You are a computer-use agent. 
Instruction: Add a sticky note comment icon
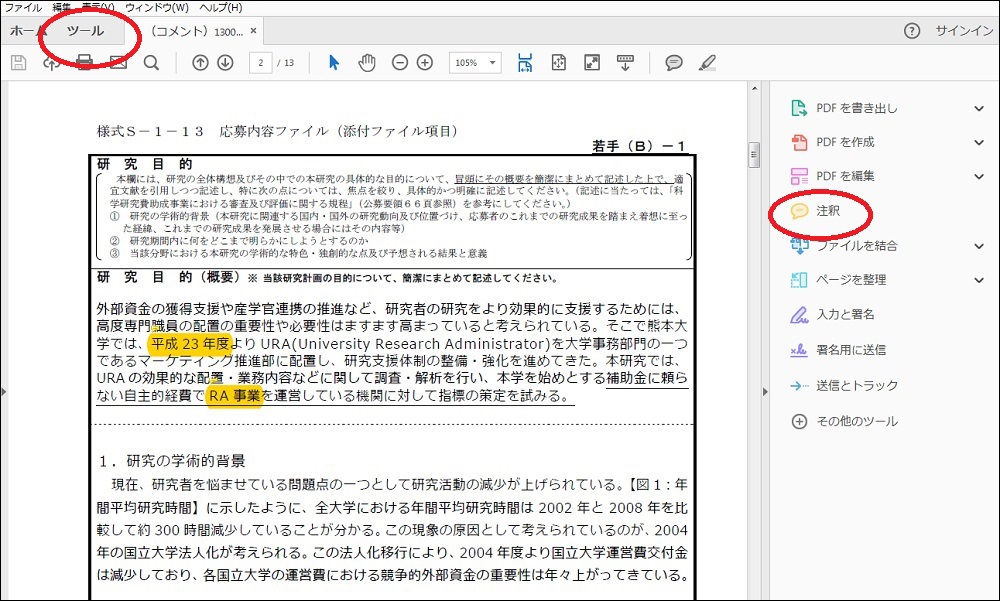(673, 63)
